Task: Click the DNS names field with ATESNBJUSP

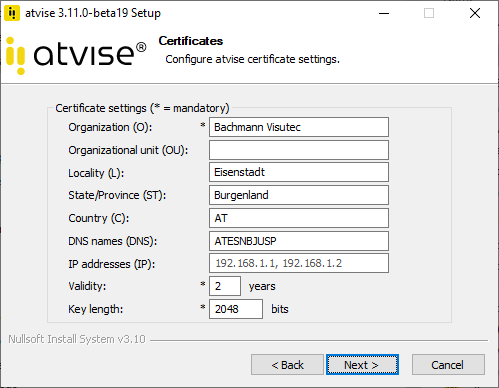Action: [x=299, y=241]
